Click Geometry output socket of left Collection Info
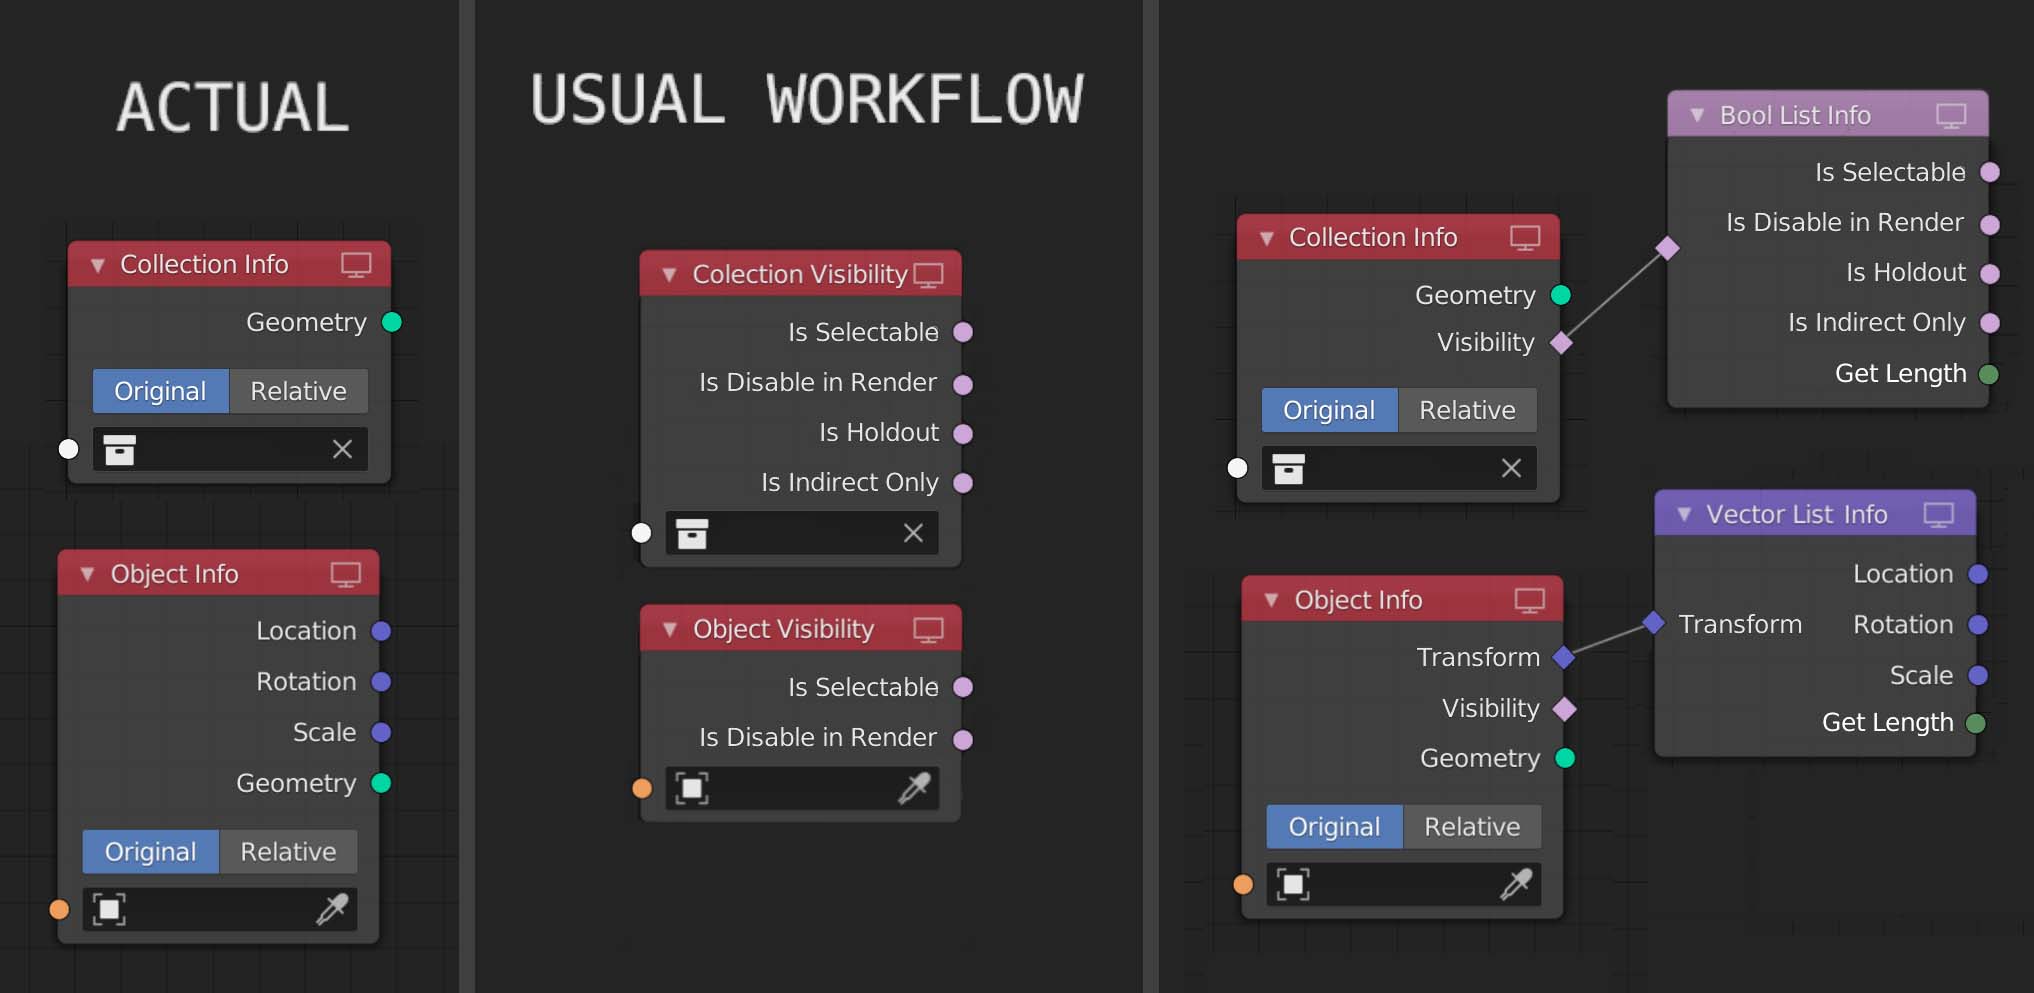This screenshot has height=993, width=2034. coord(392,322)
